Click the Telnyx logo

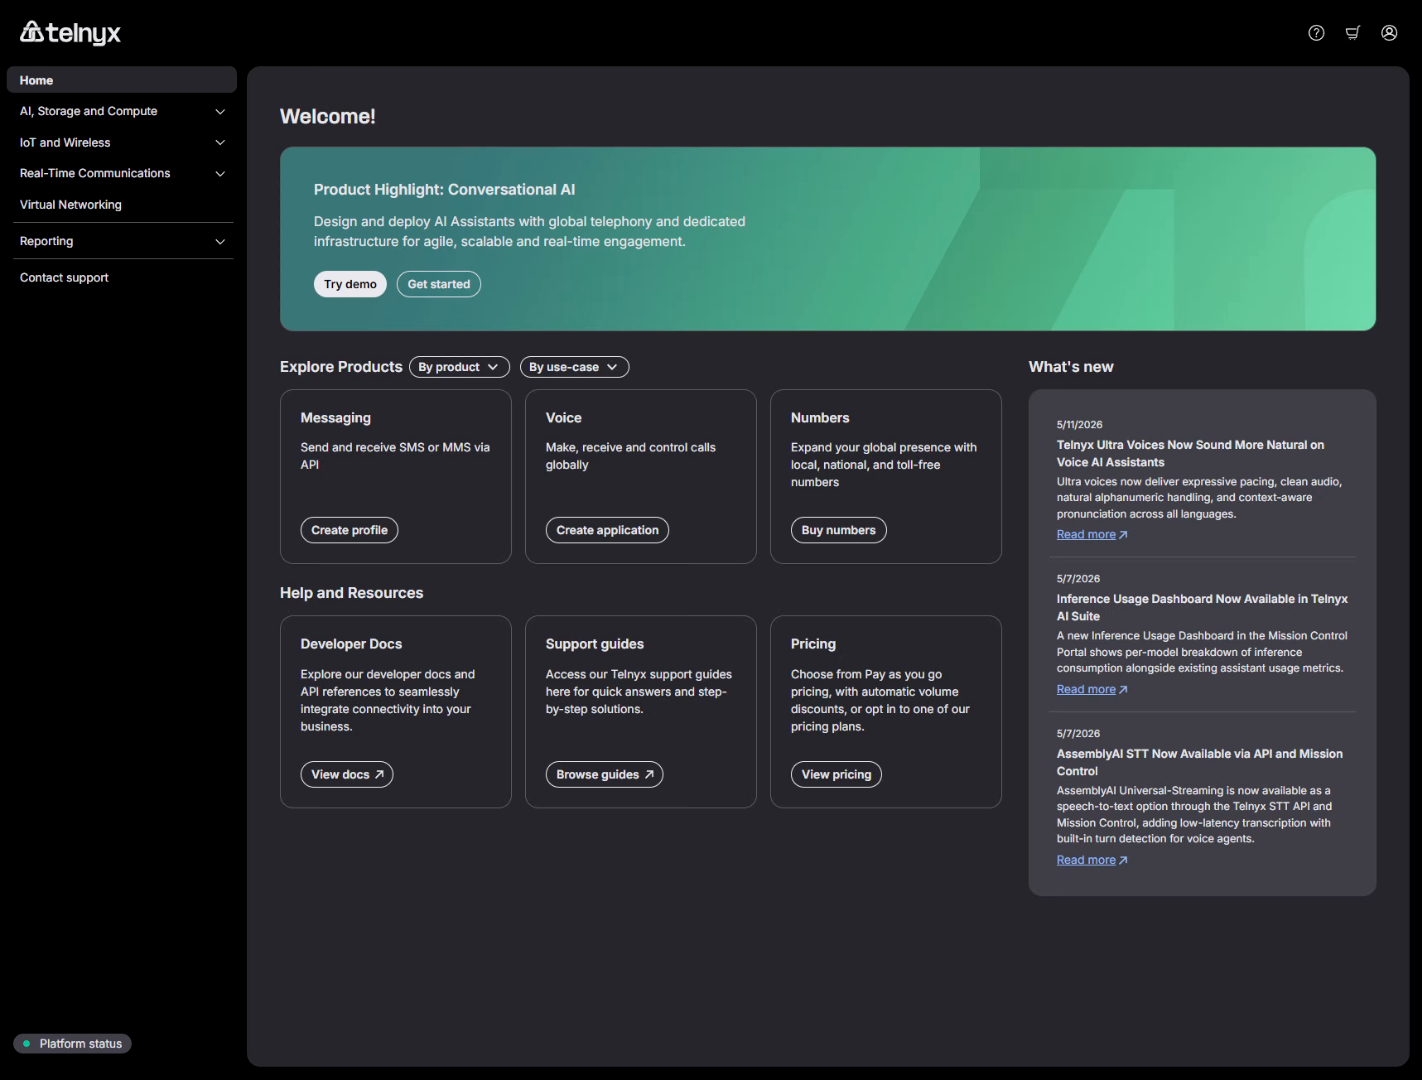(70, 33)
